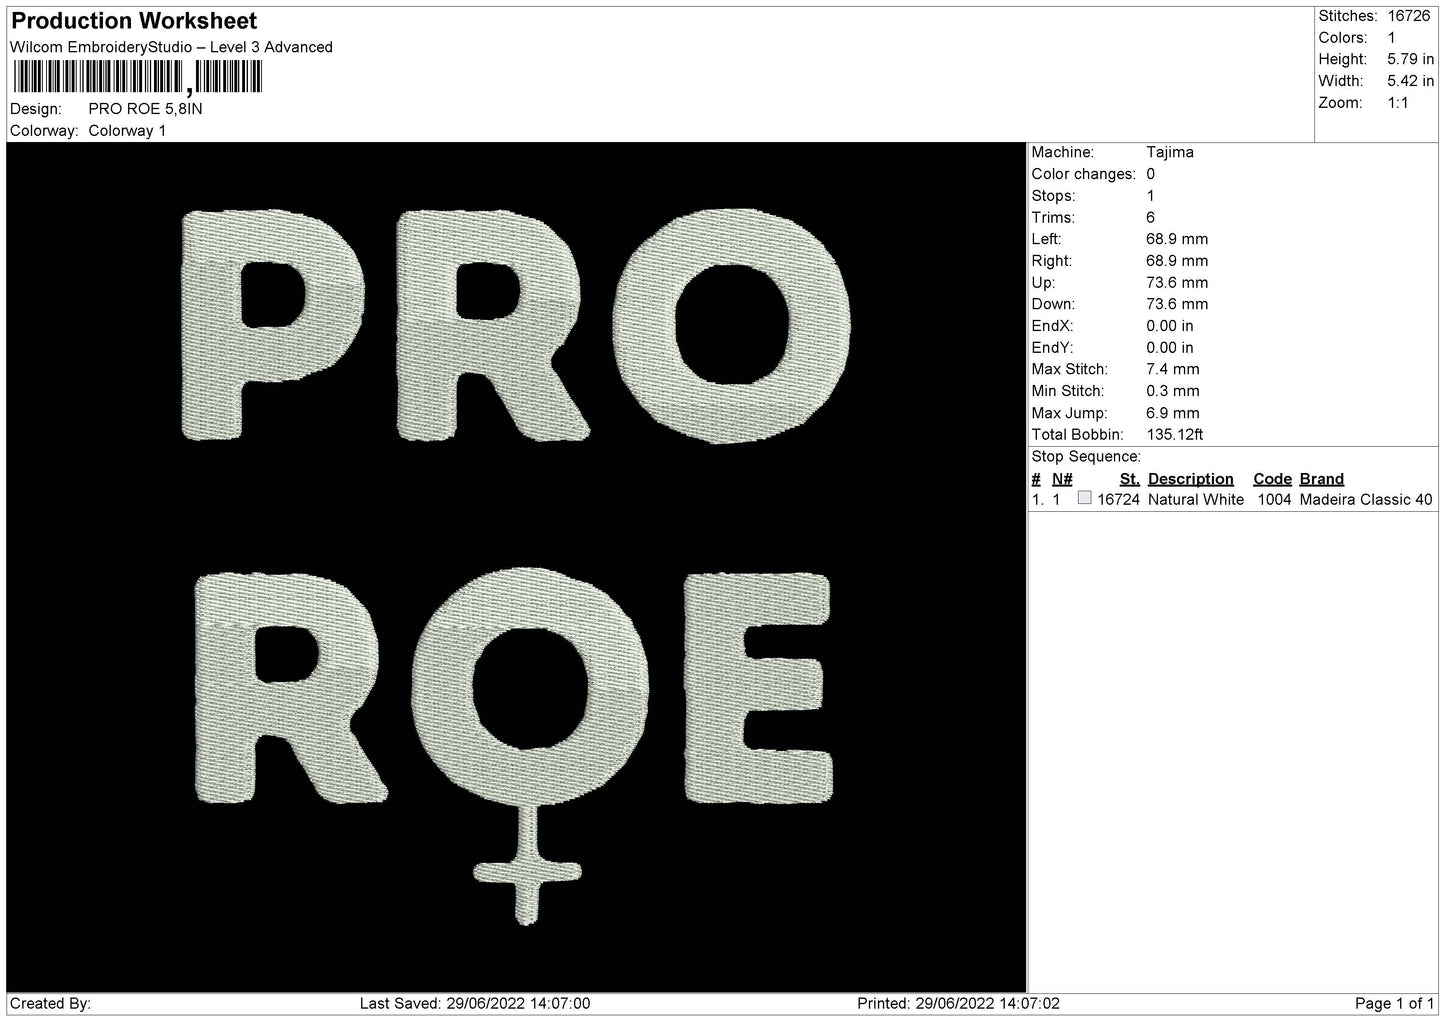The height and width of the screenshot is (1021, 1445).
Task: Click the Zoom value 1:1
Action: point(1398,103)
